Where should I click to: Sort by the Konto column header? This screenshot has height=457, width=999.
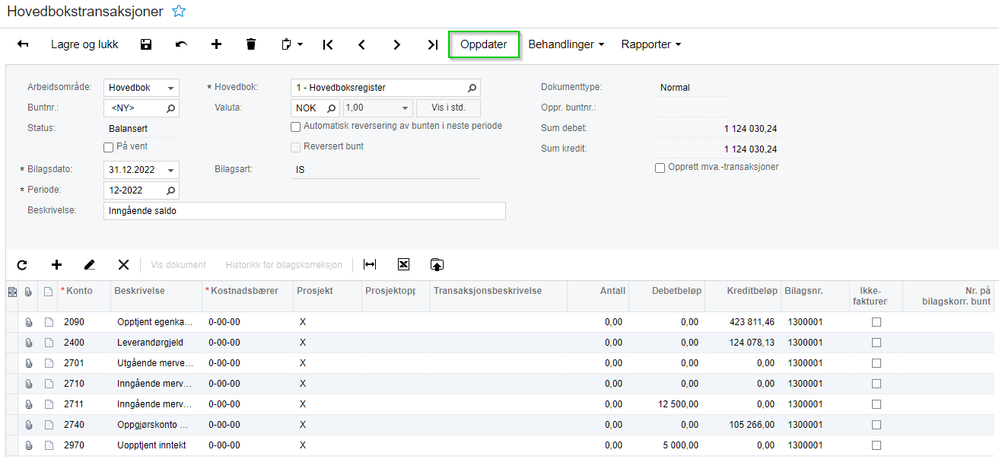pos(79,291)
